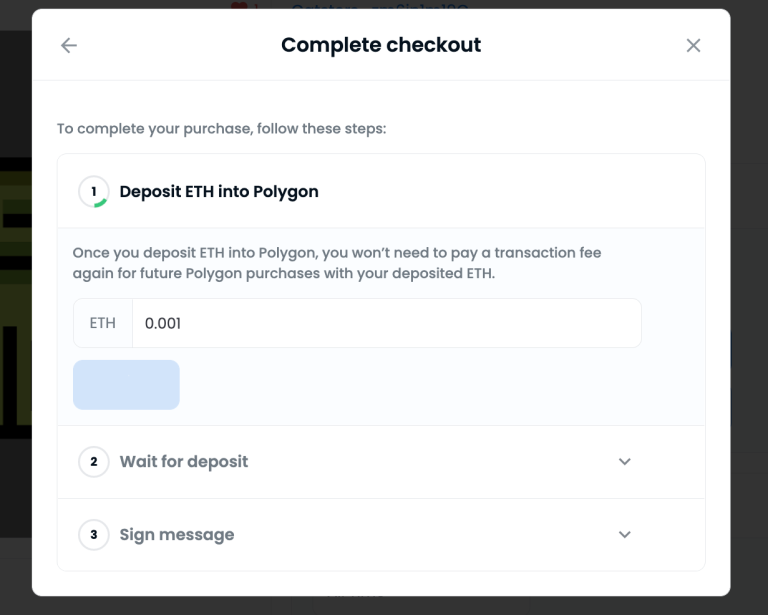
Task: Go back using the left arrow icon
Action: pyautogui.click(x=69, y=46)
